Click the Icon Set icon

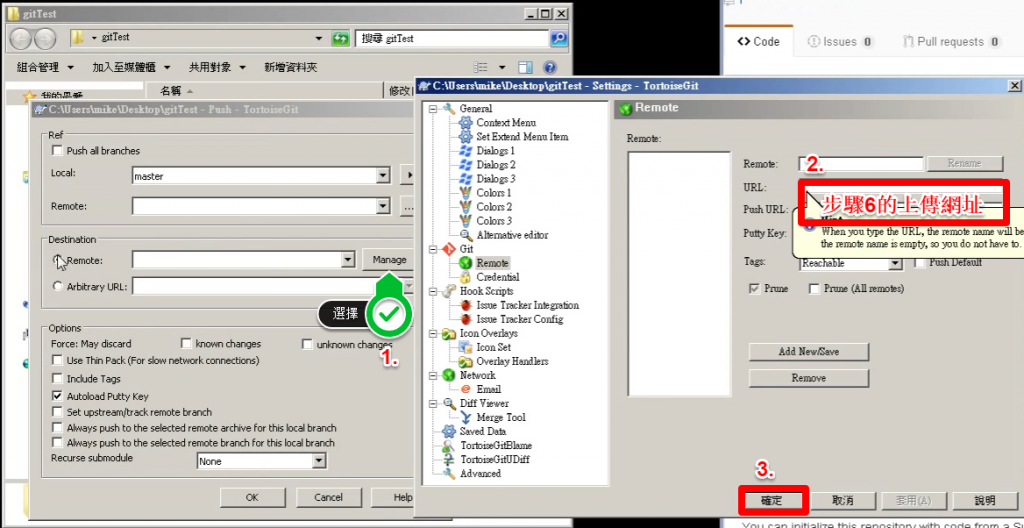(465, 347)
